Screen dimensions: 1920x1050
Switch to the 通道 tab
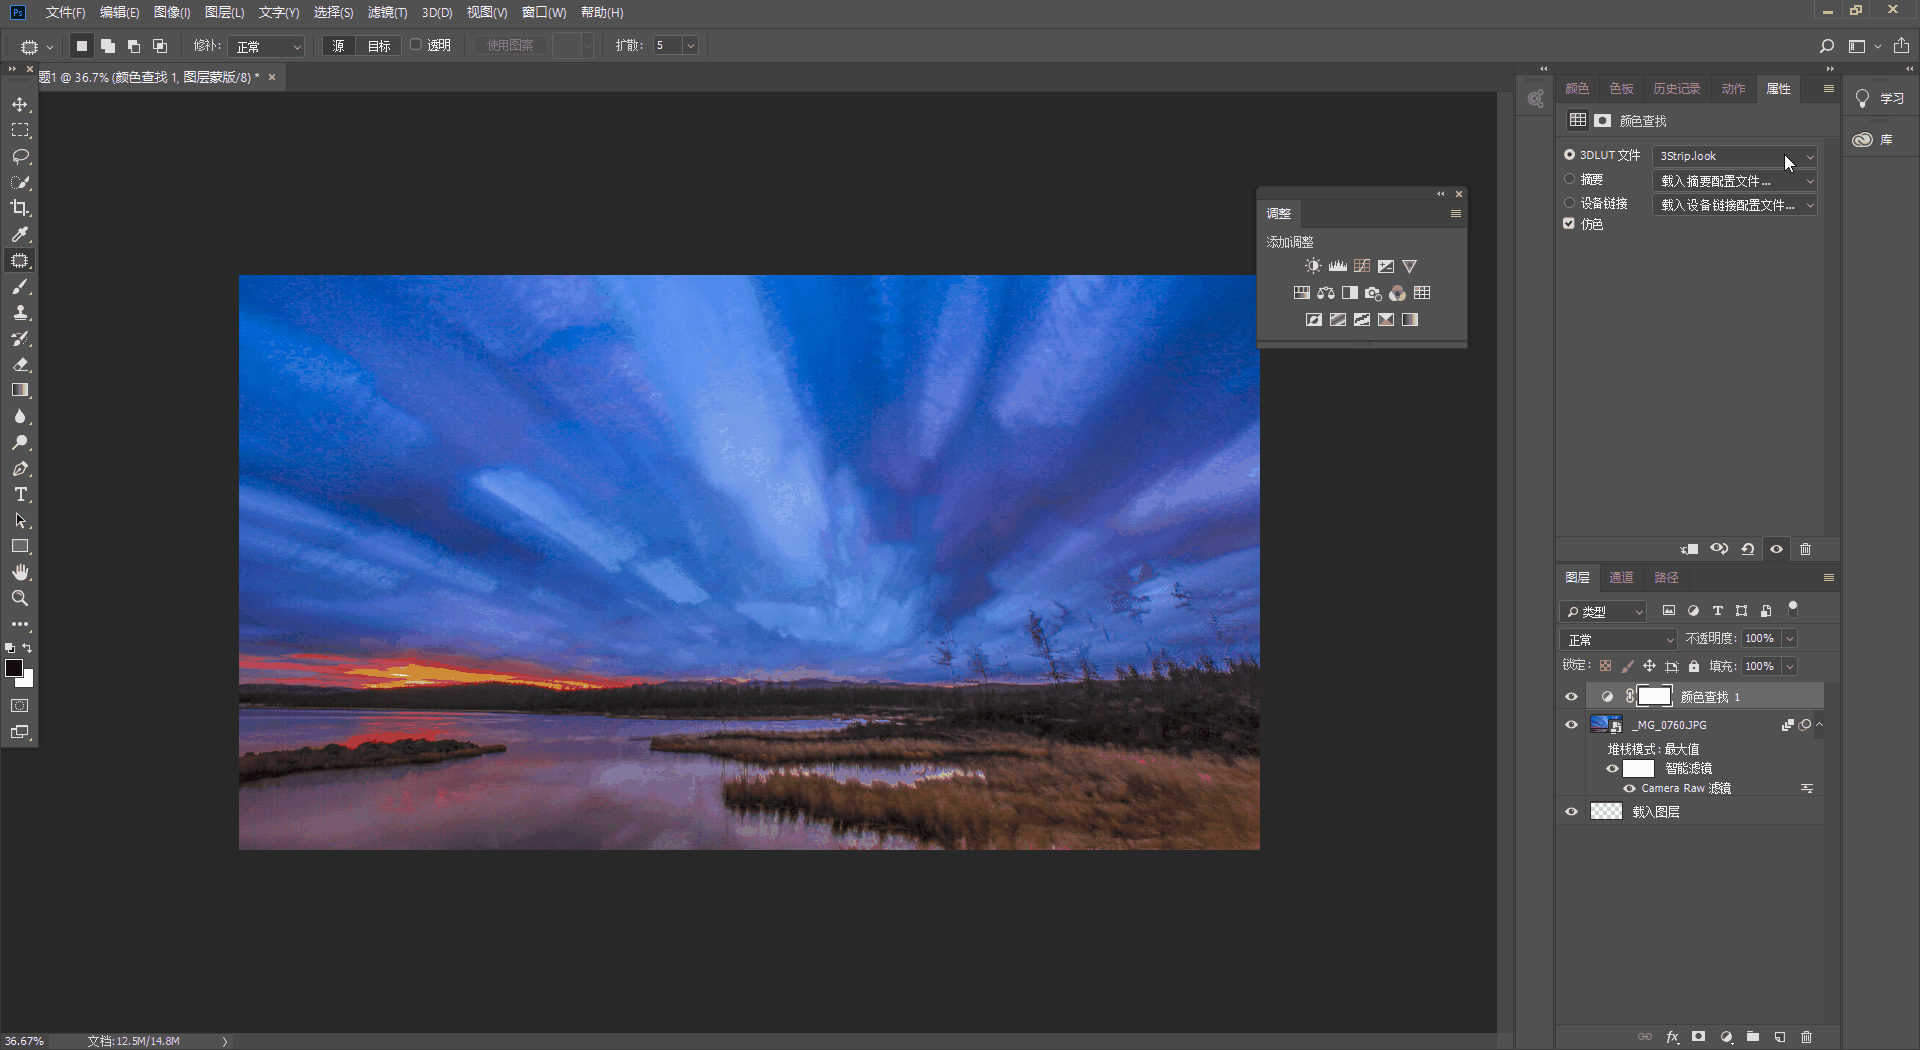tap(1621, 578)
